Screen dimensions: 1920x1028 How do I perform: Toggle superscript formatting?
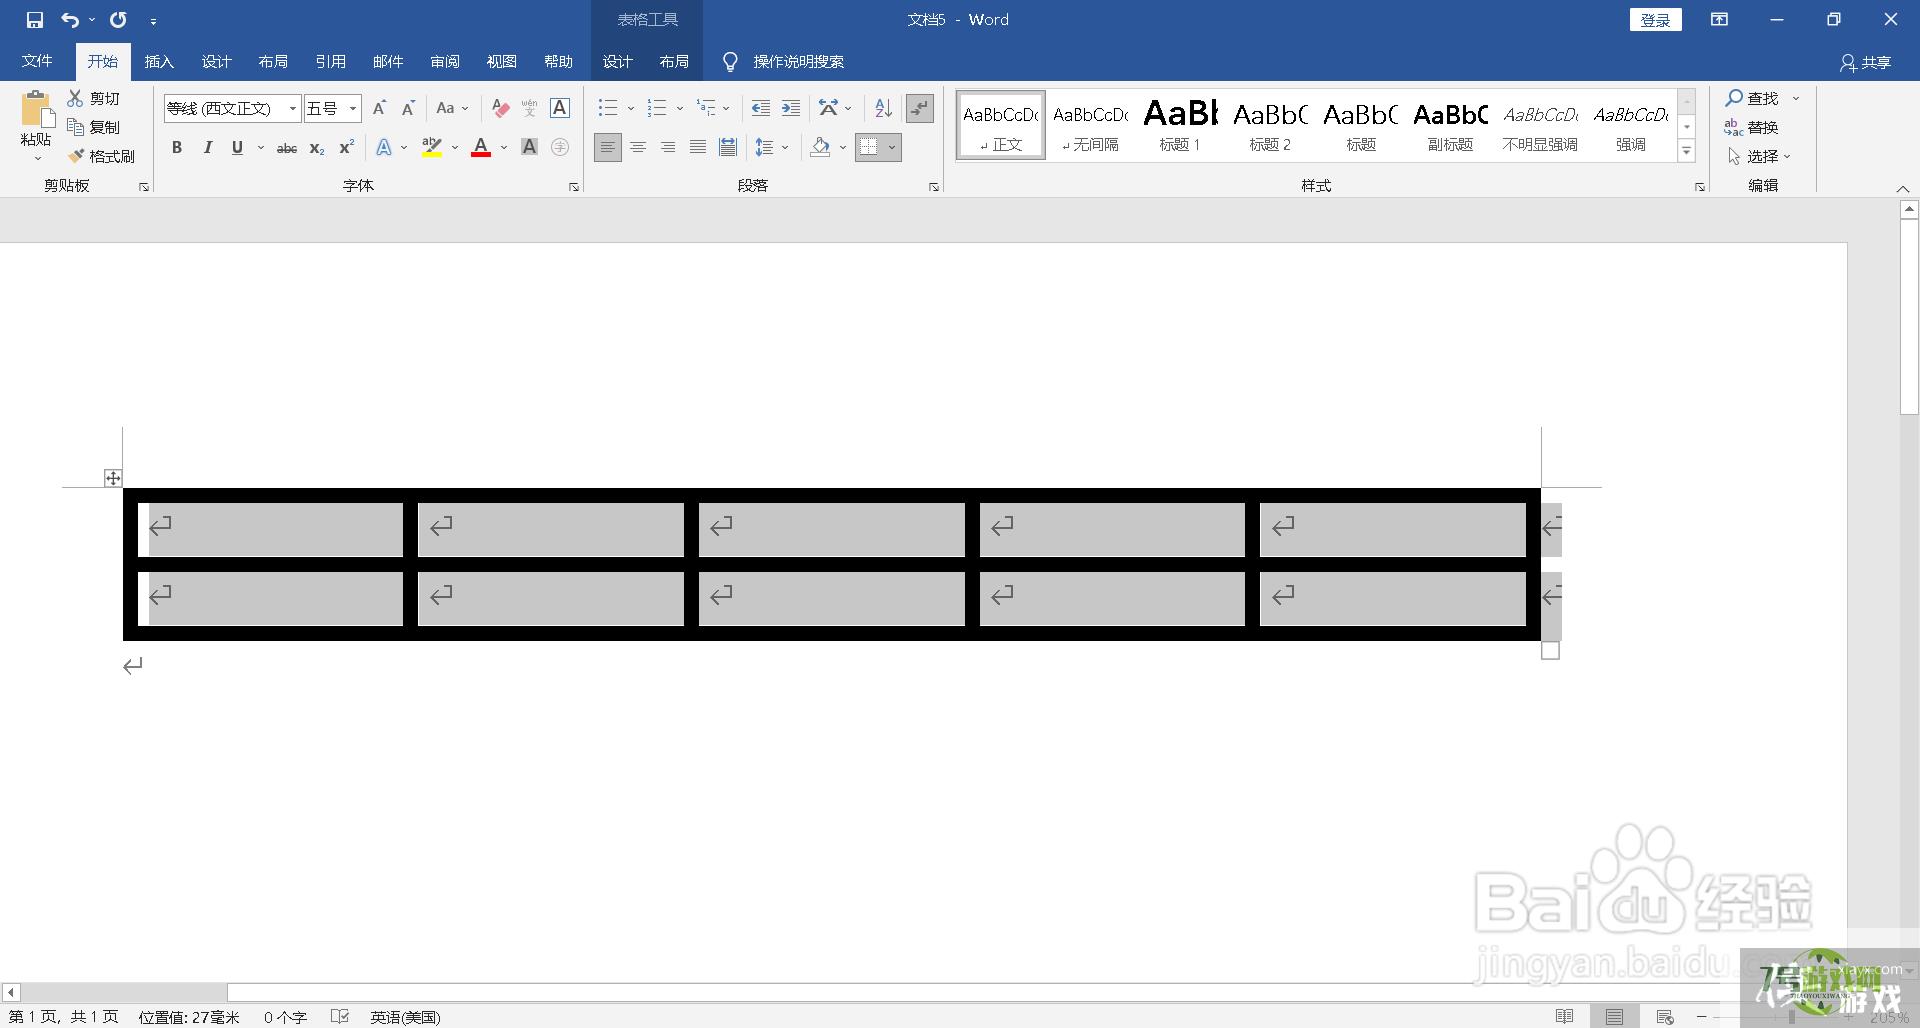point(347,147)
